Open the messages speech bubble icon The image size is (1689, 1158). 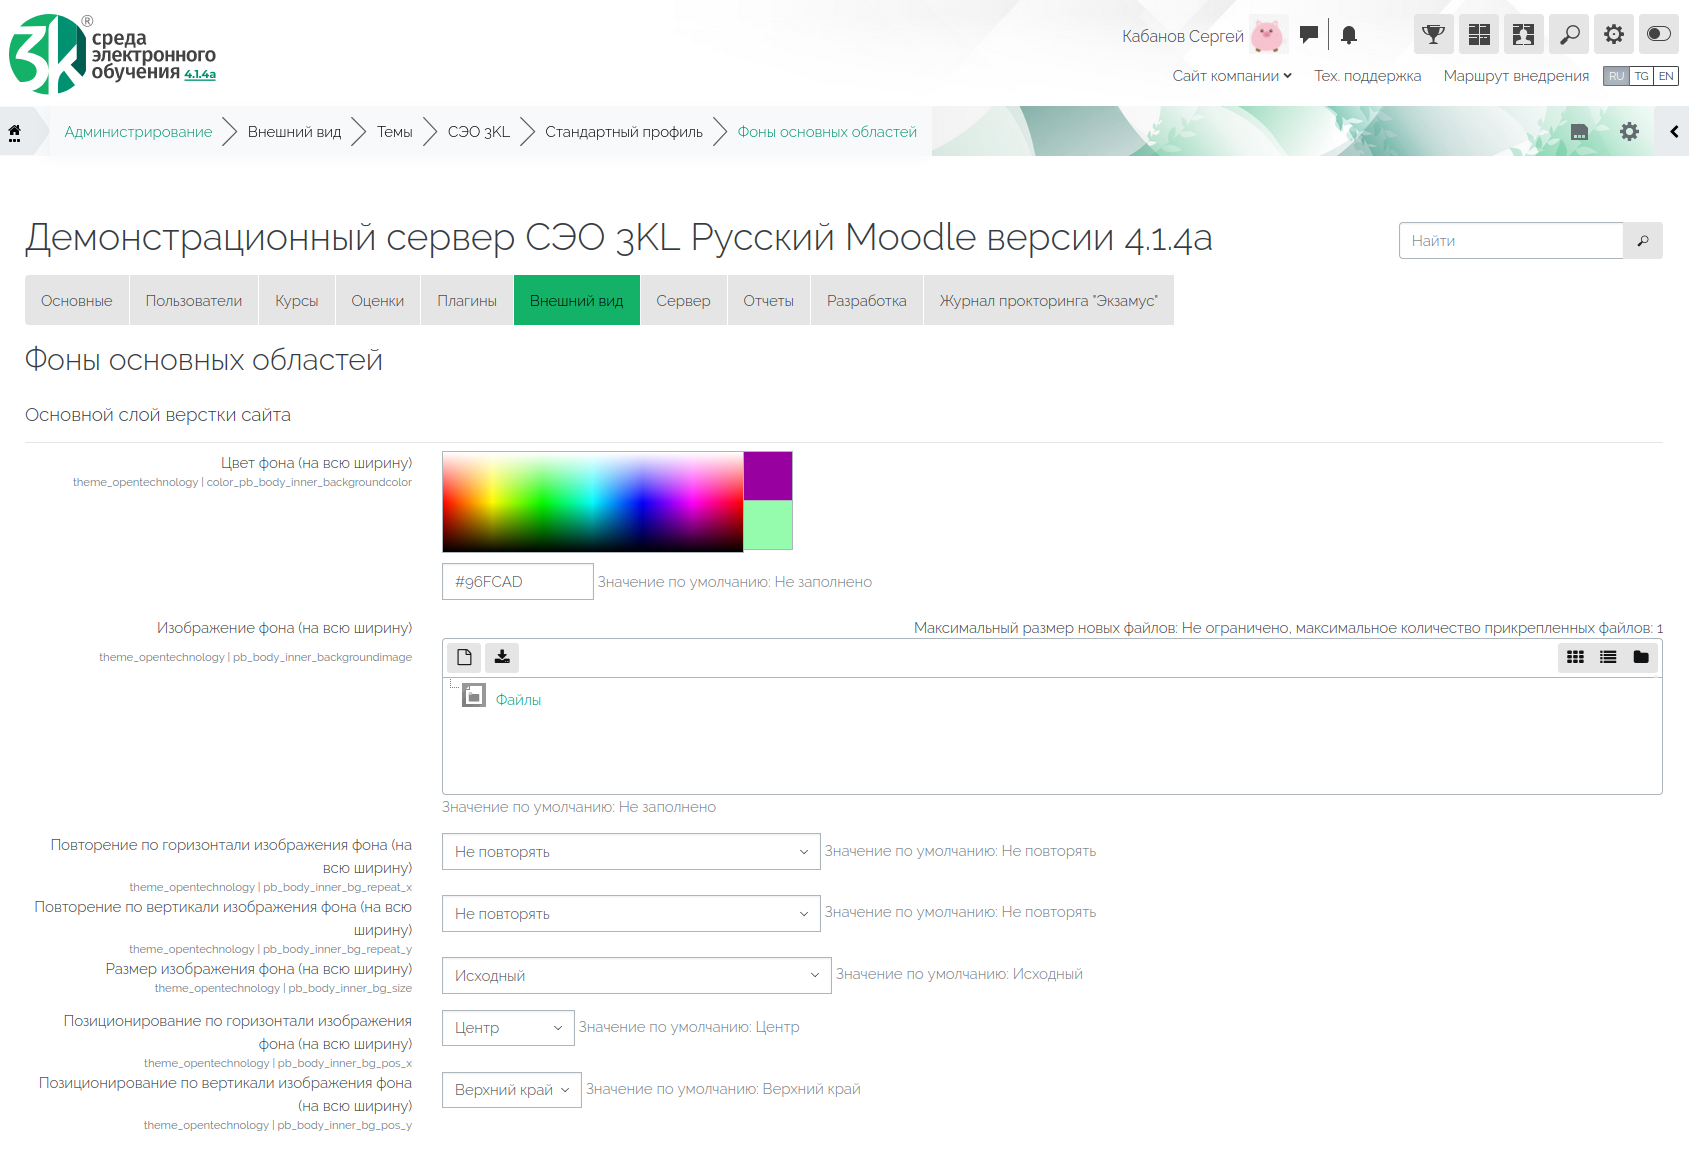click(1308, 35)
